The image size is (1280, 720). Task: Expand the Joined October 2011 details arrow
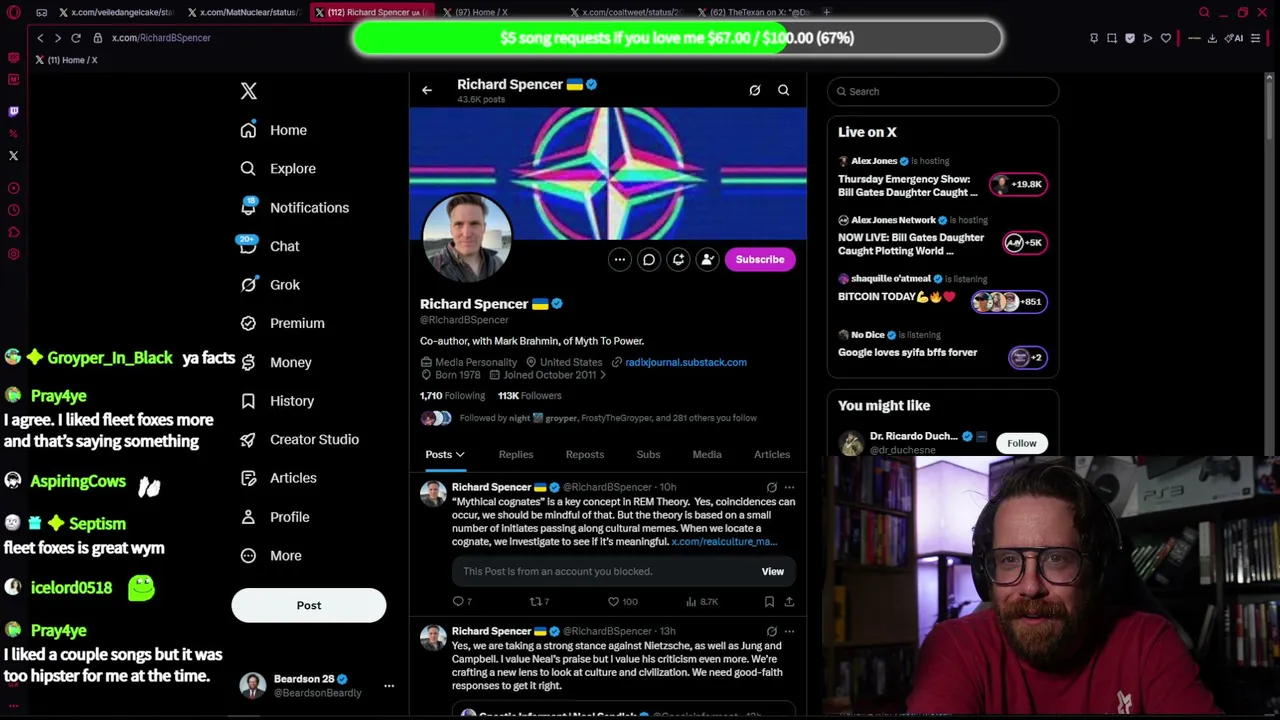(x=603, y=375)
